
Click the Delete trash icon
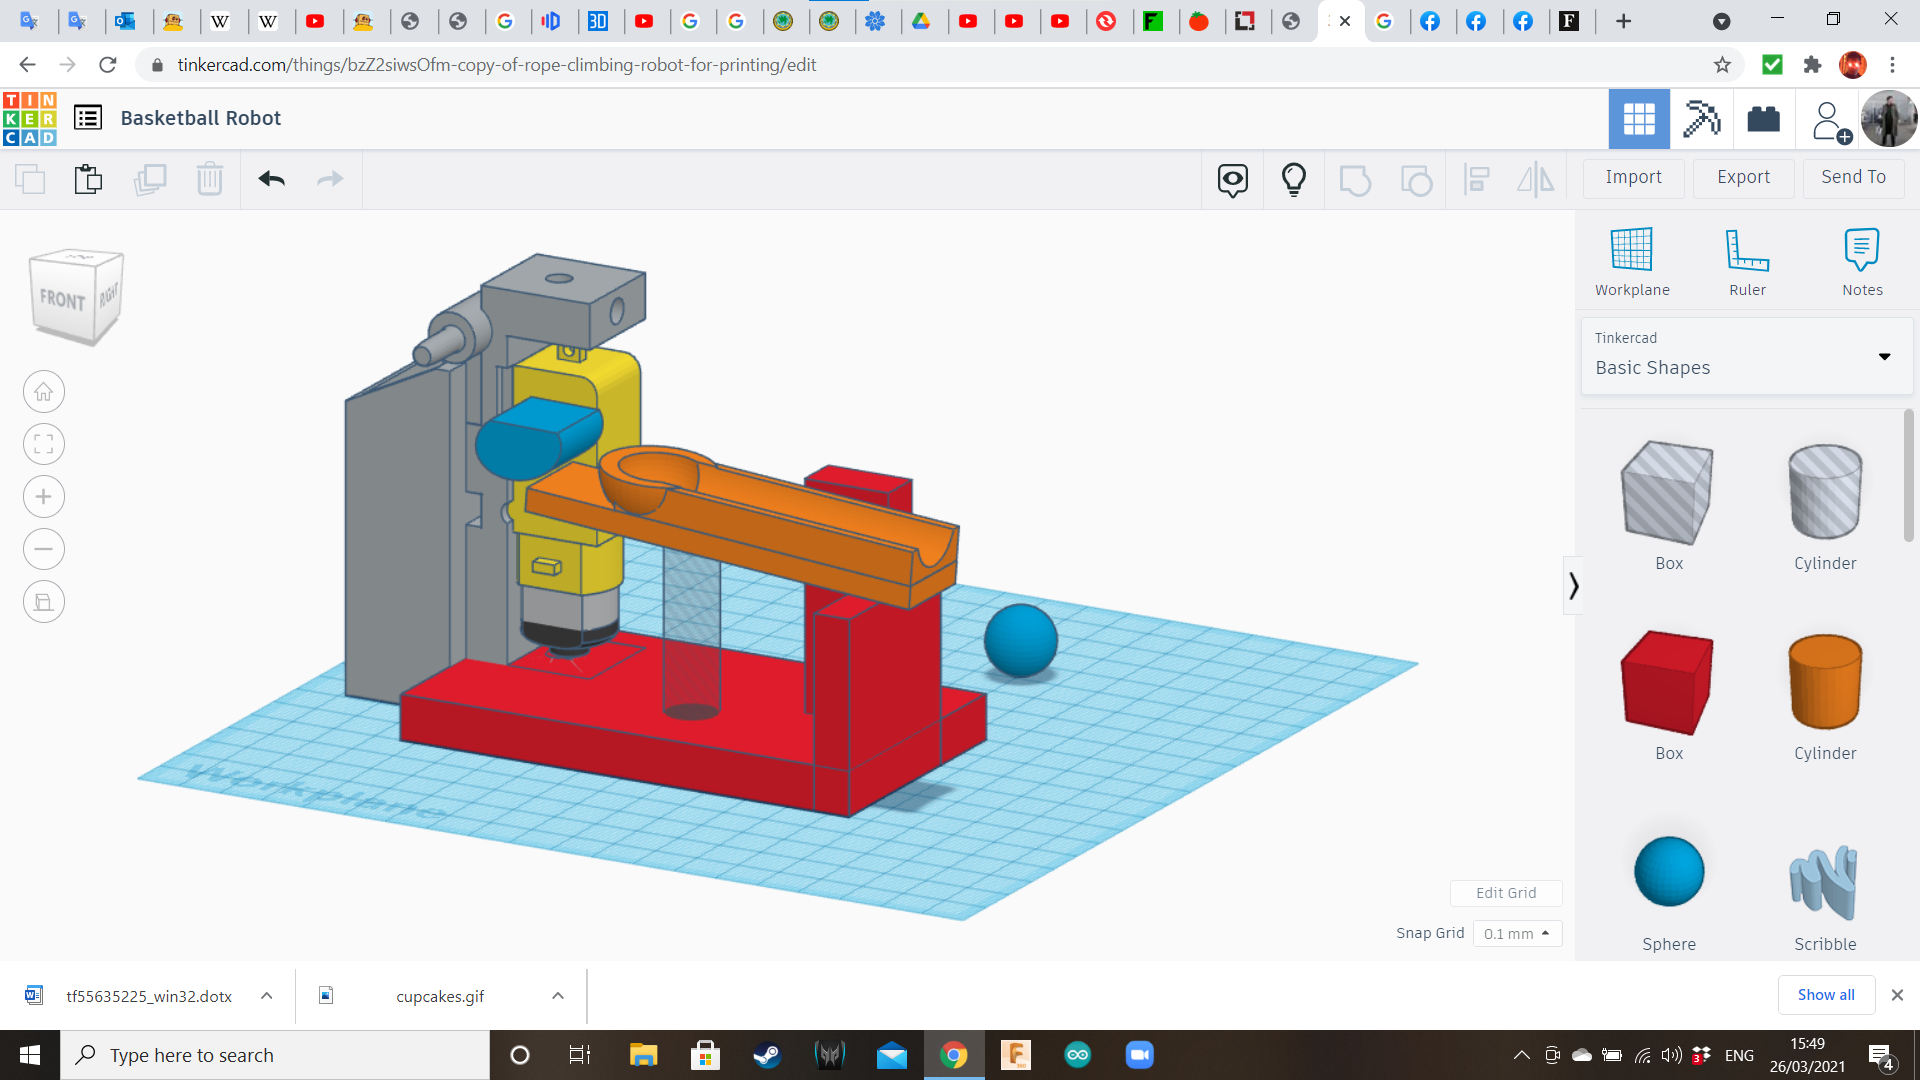point(210,179)
